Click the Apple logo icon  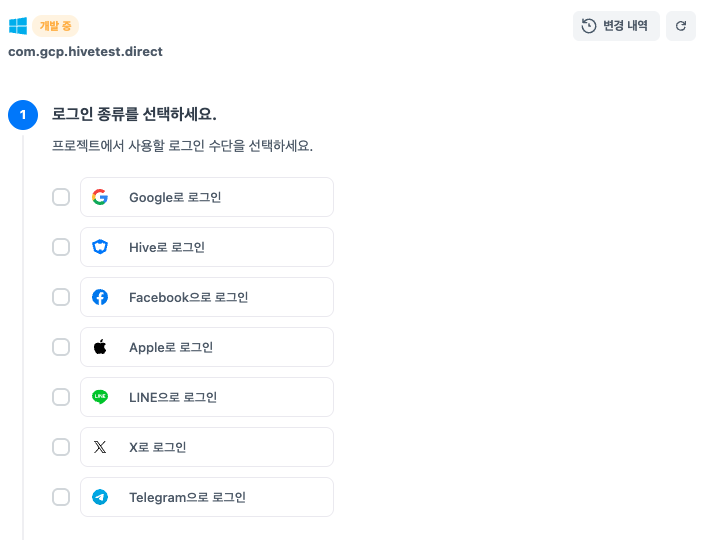100,347
